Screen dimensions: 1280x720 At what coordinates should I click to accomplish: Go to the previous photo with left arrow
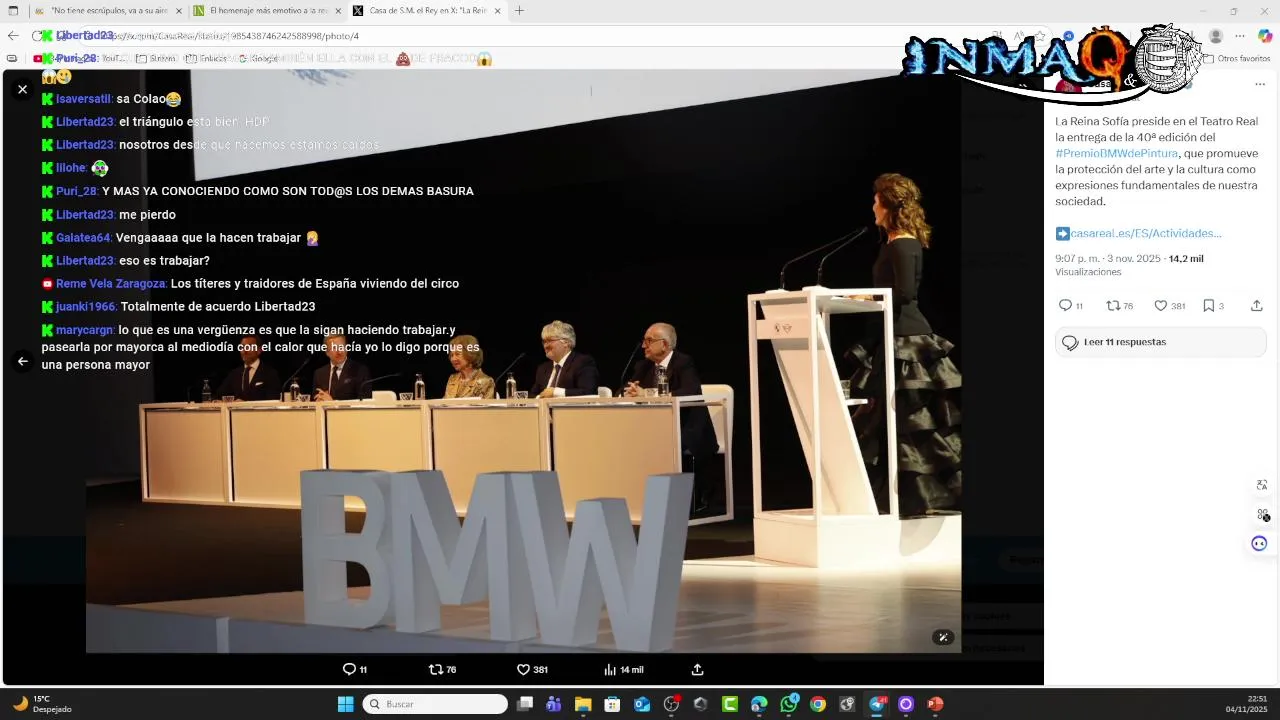pos(22,362)
